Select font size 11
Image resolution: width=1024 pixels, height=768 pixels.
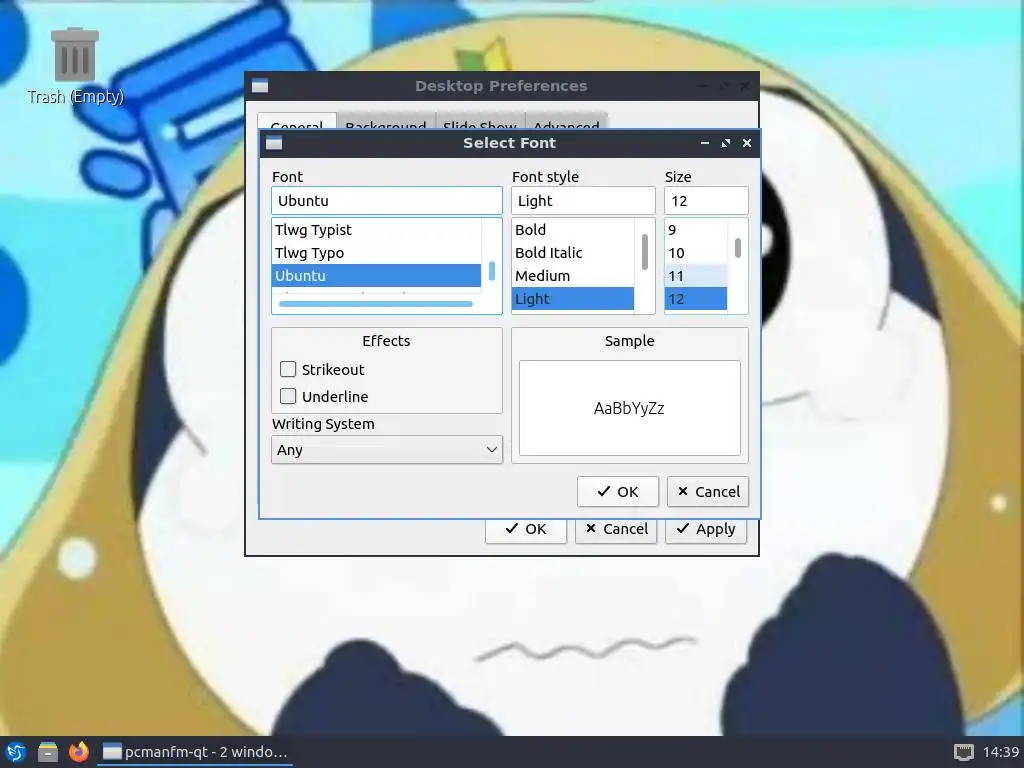tap(696, 276)
